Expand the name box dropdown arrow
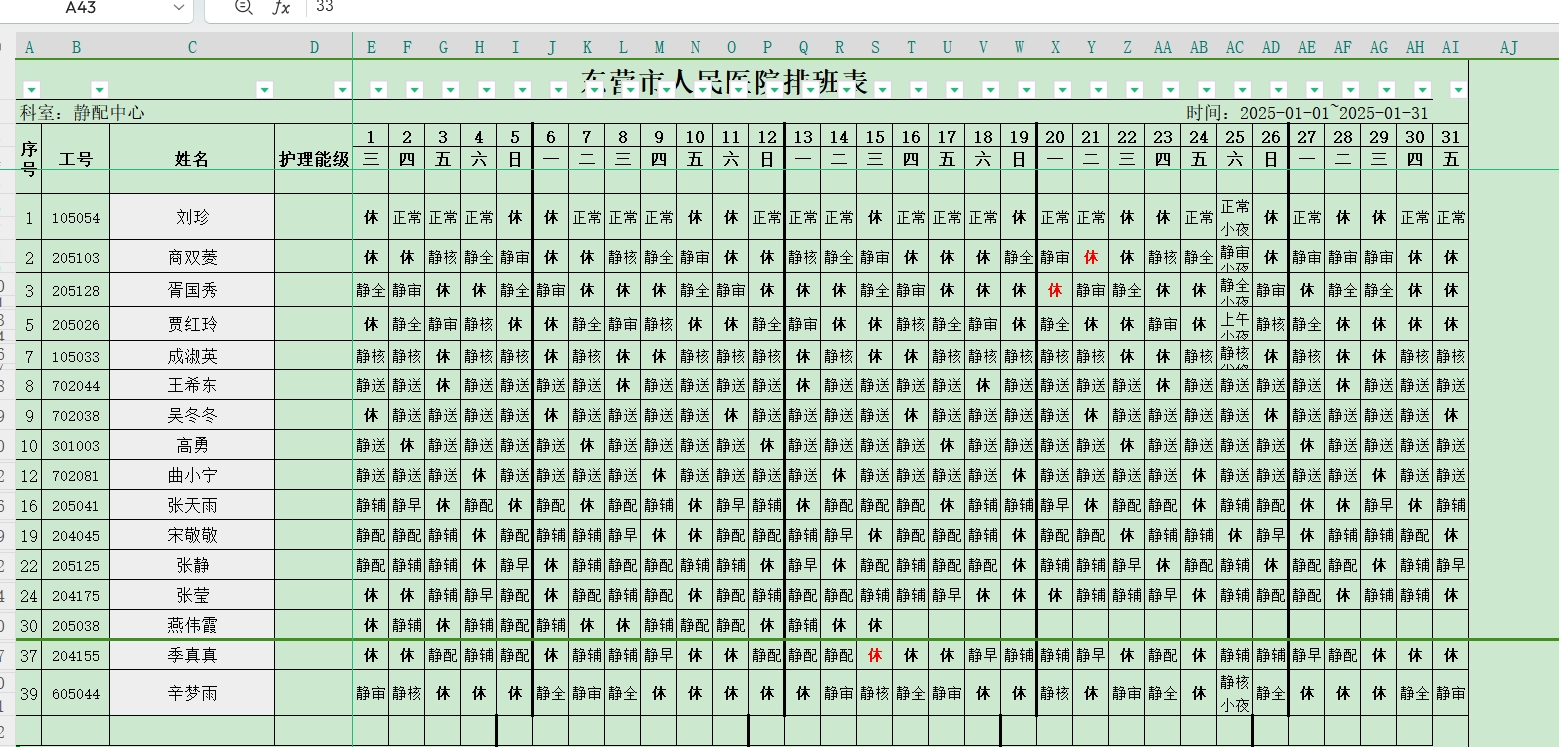Image resolution: width=1559 pixels, height=747 pixels. tap(179, 7)
